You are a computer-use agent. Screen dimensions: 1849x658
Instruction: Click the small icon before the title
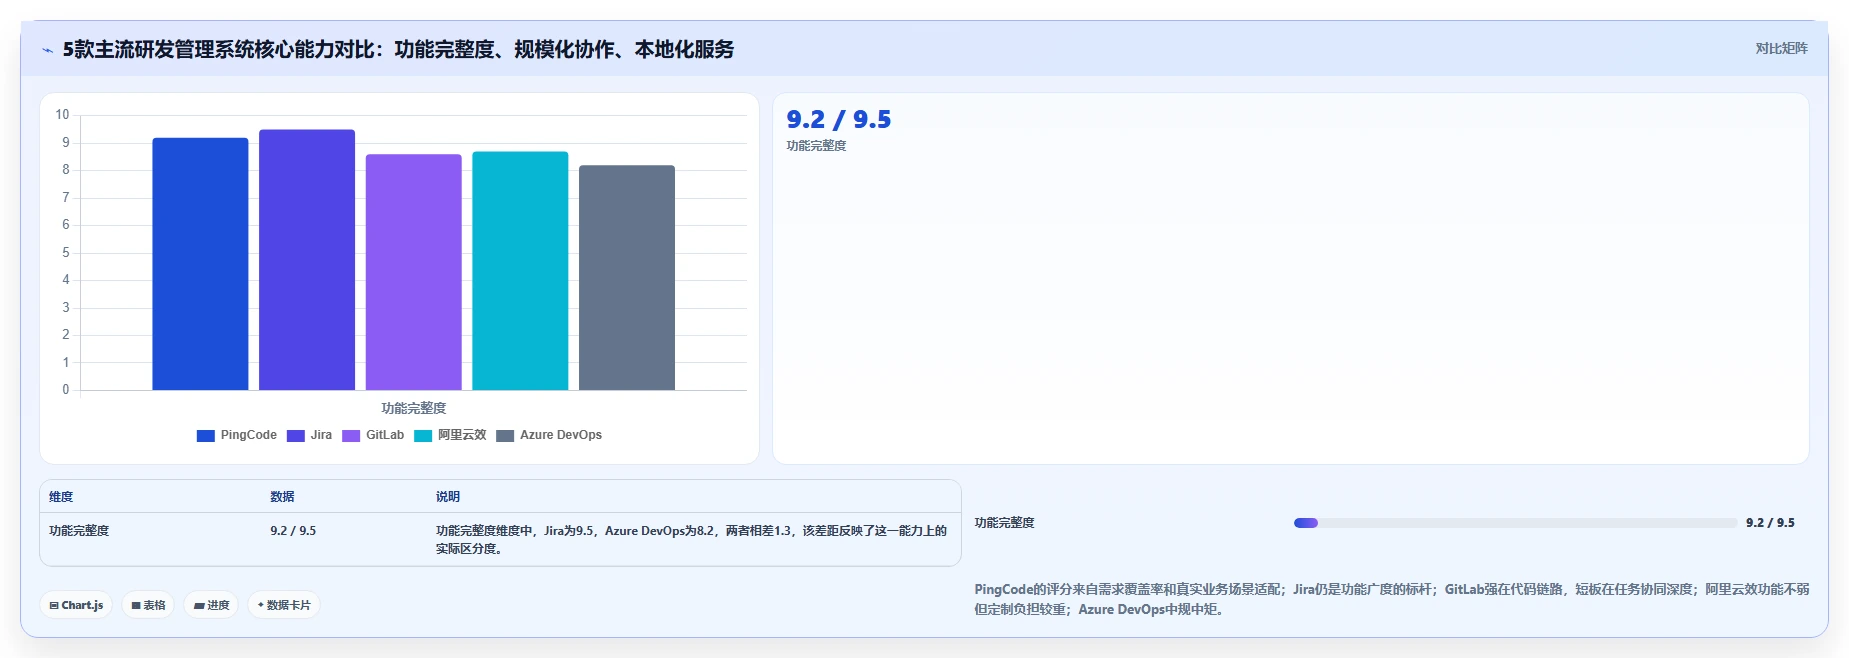click(x=47, y=50)
